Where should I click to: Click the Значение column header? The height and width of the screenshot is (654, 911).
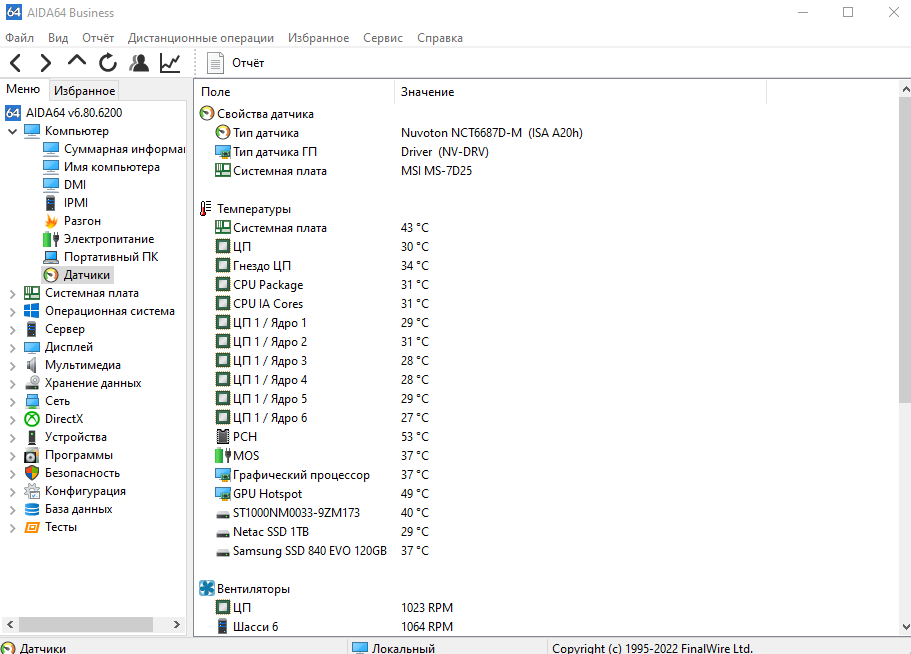(580, 92)
